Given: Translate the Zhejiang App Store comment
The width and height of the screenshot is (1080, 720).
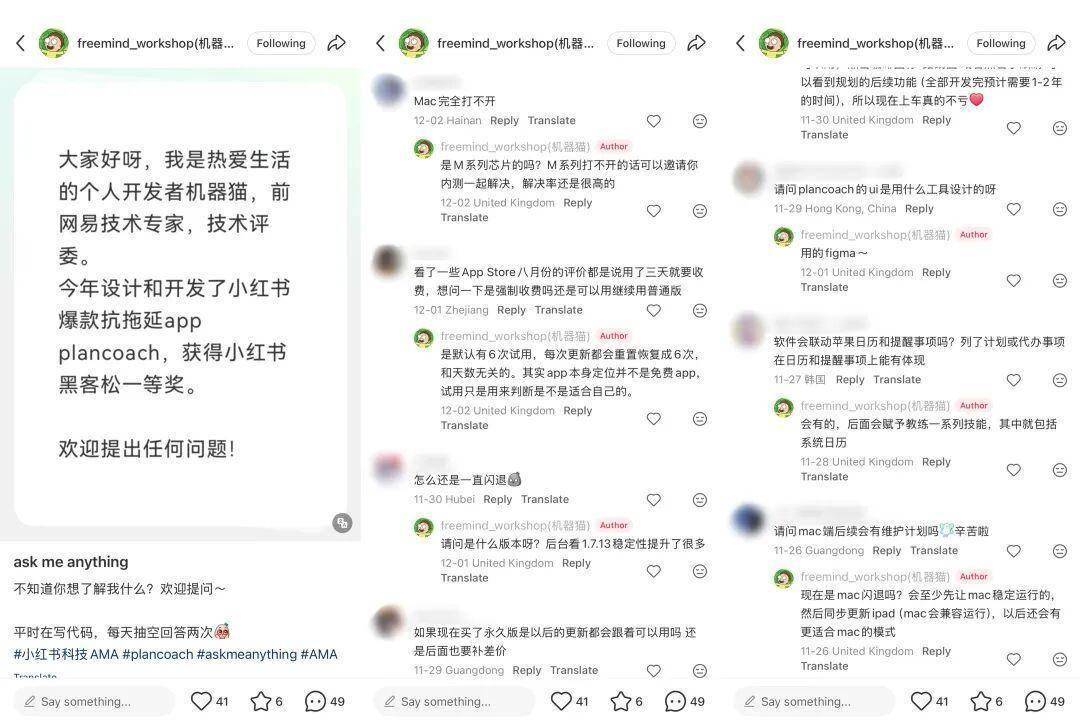Looking at the screenshot, I should (x=559, y=310).
